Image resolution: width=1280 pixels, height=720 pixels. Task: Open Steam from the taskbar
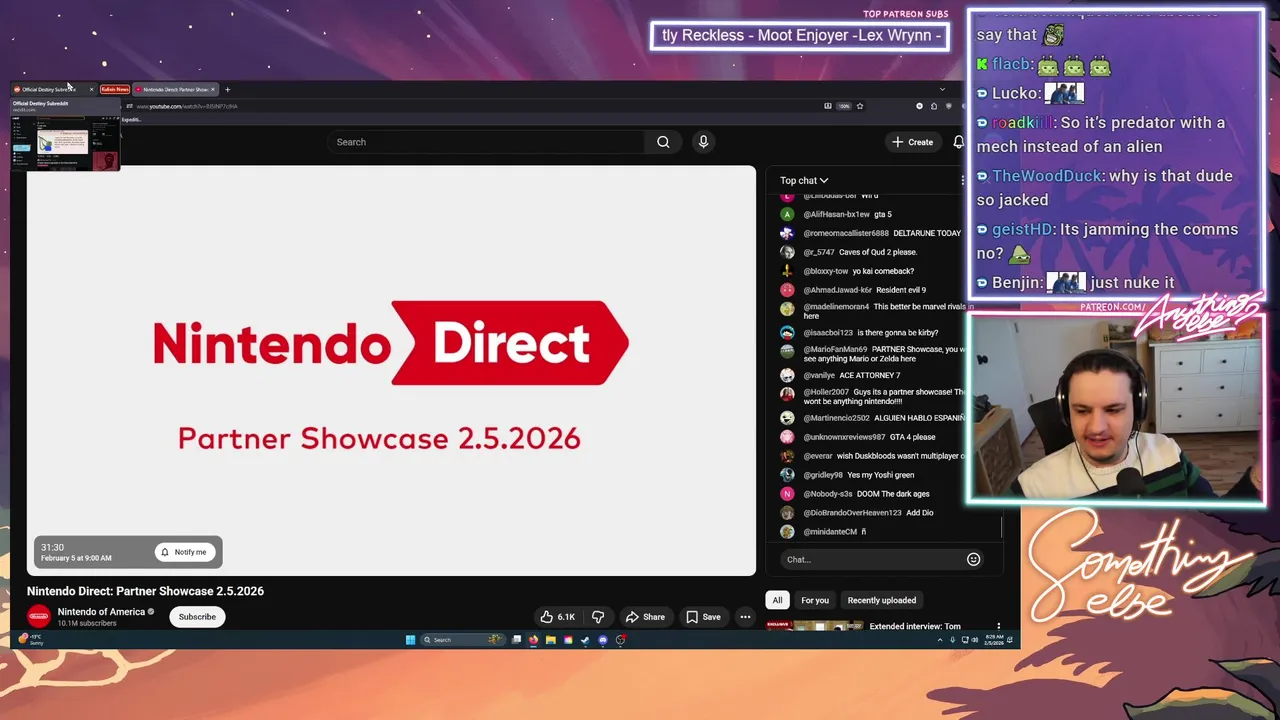(x=585, y=640)
